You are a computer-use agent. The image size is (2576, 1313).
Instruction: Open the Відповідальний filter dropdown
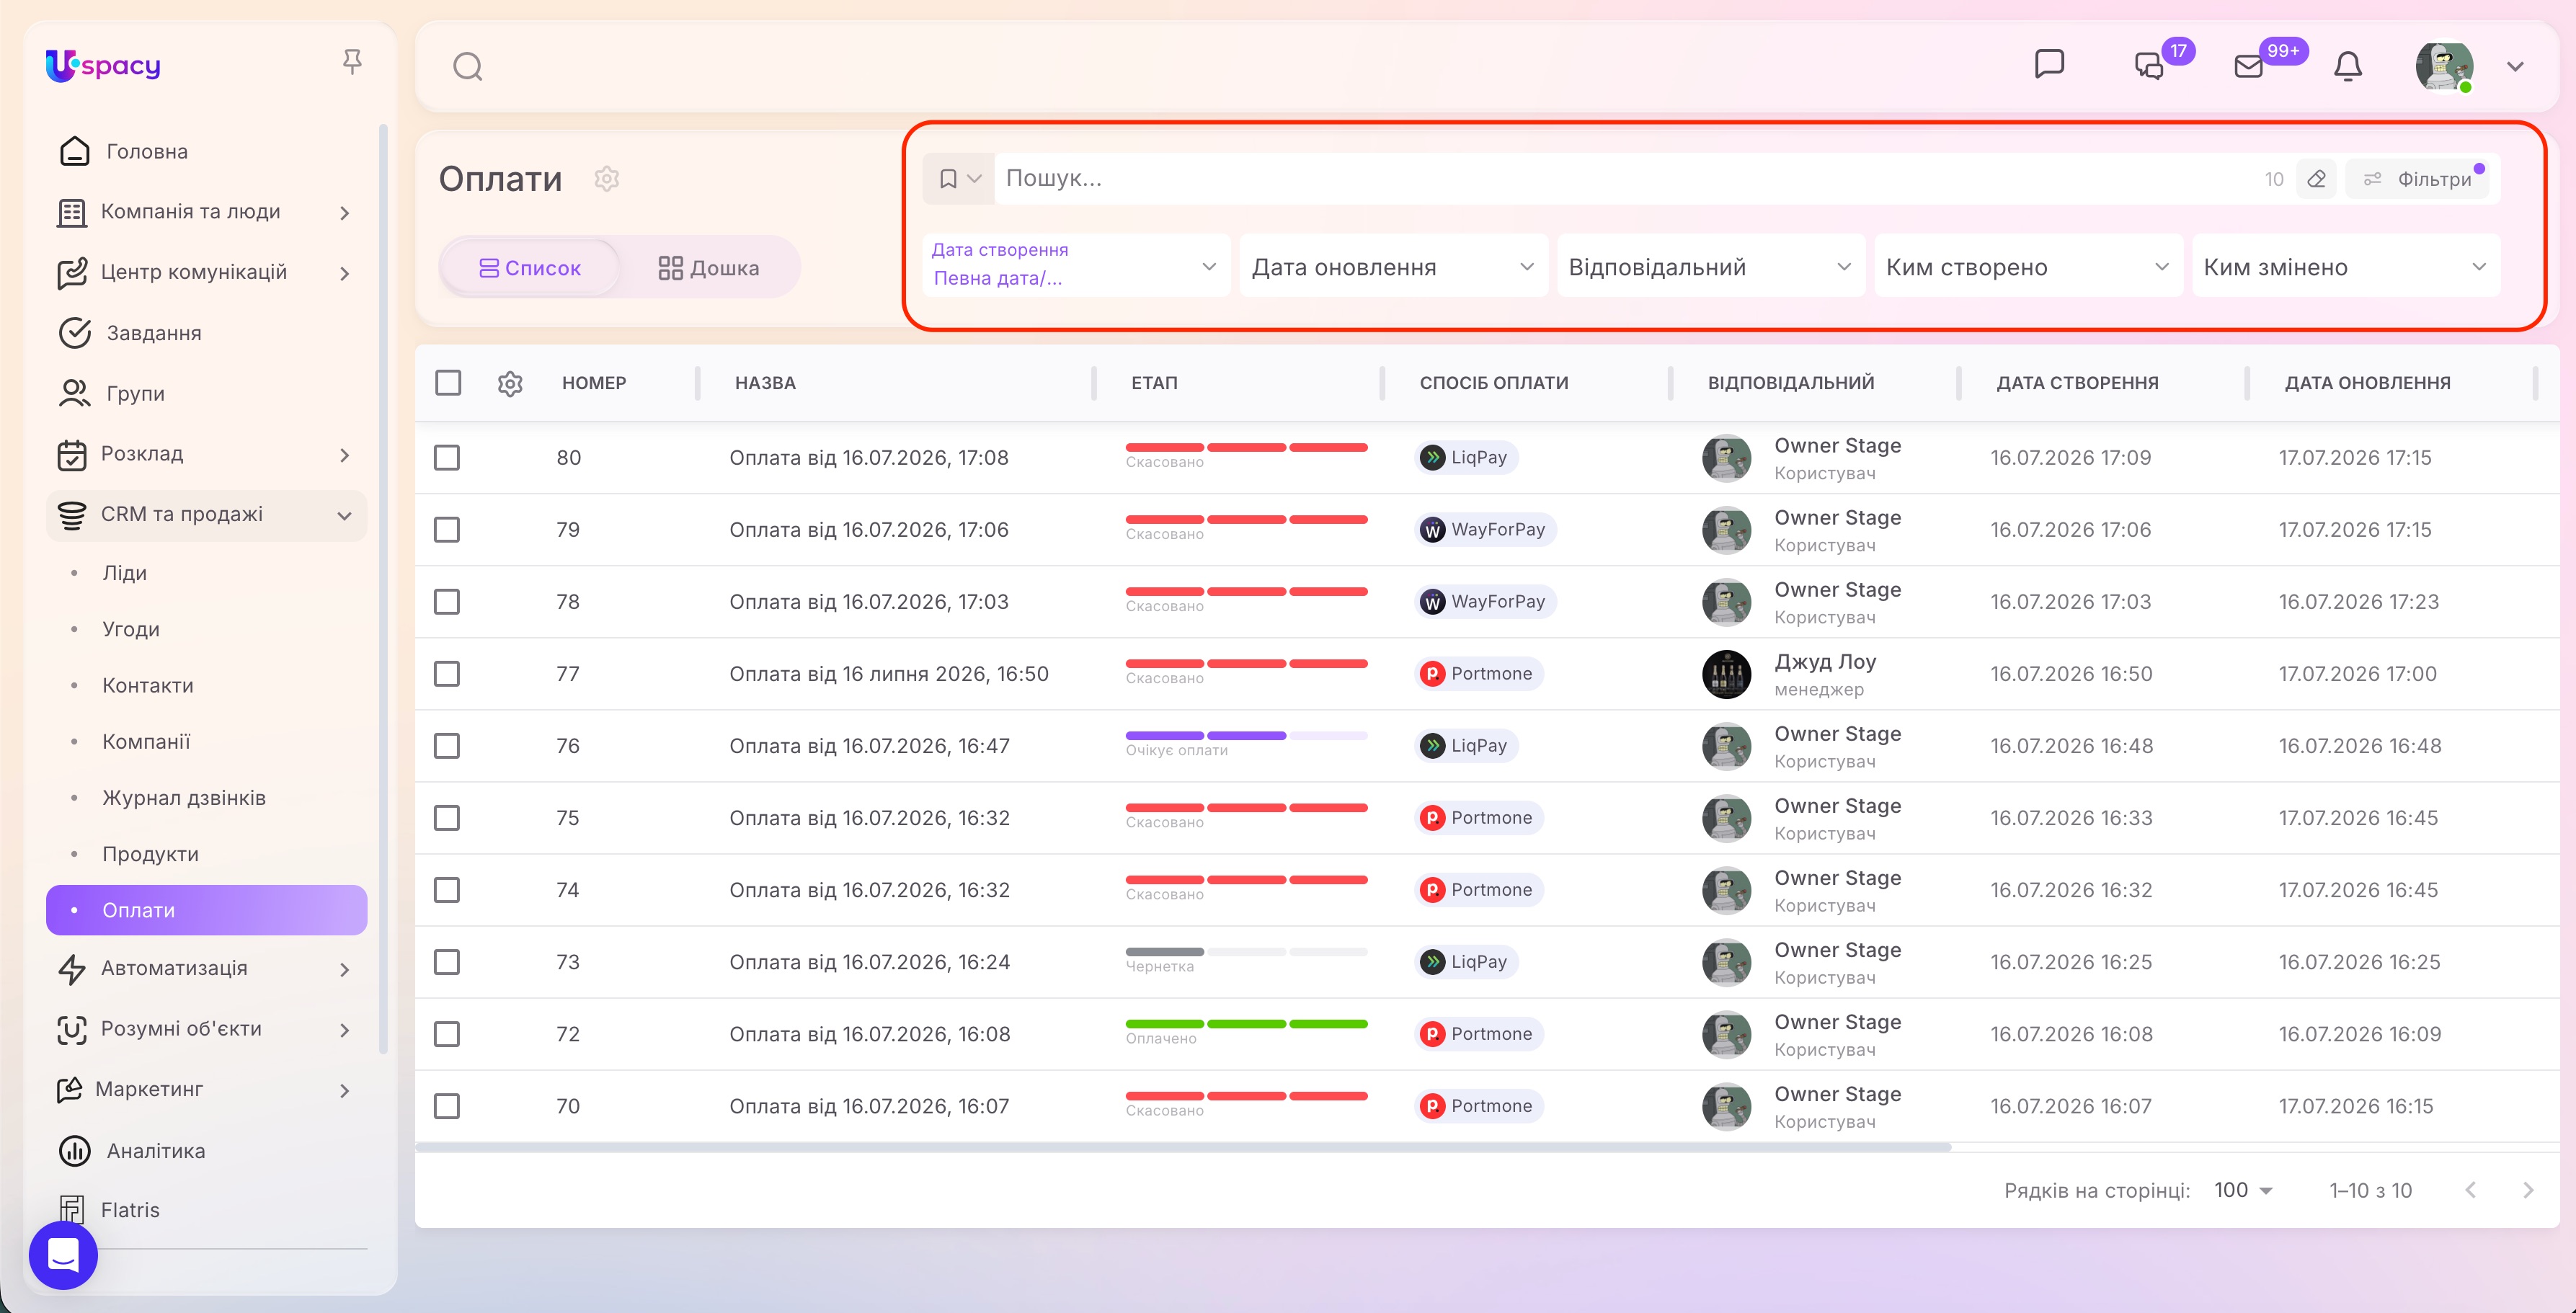pos(1710,267)
